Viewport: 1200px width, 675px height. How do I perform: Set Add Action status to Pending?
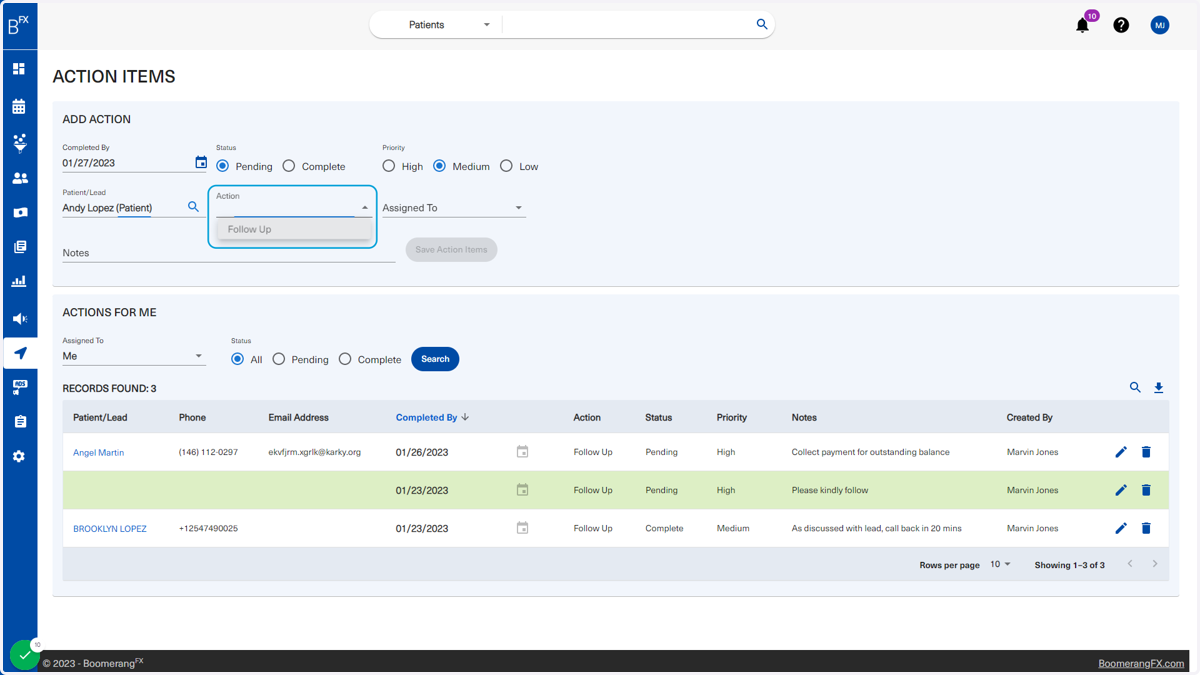pos(223,166)
